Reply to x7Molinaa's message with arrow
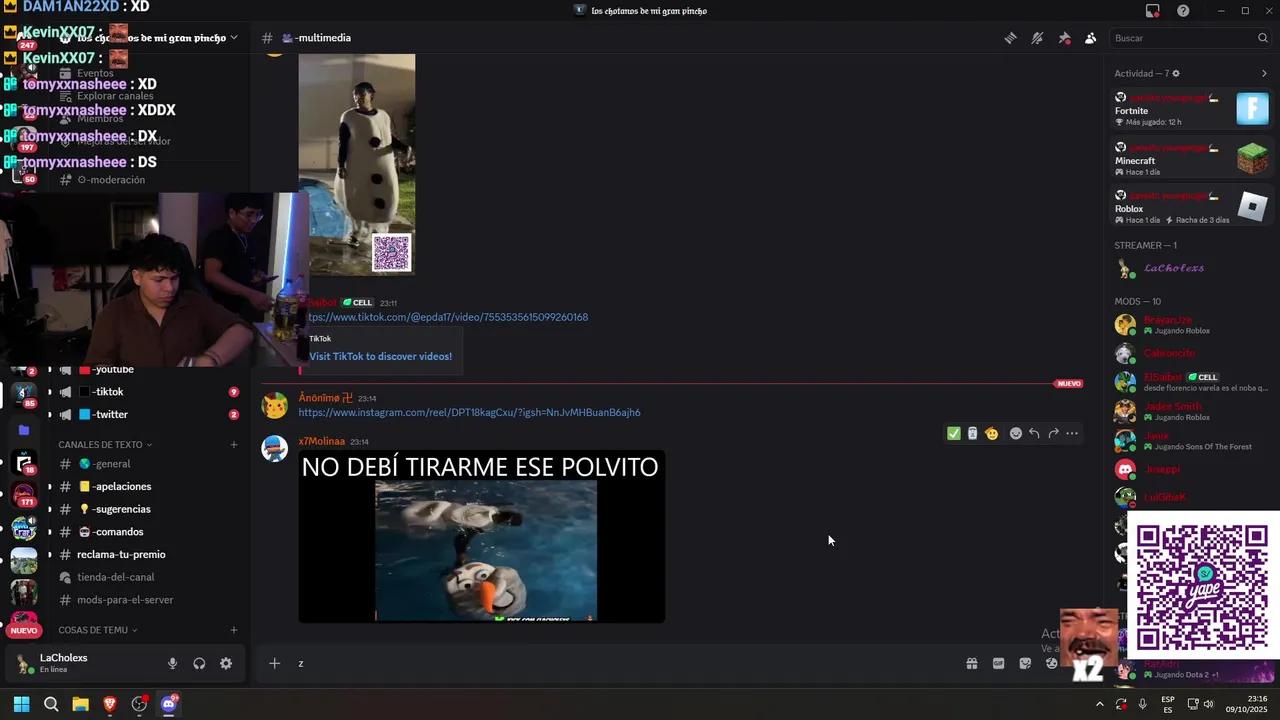 pyautogui.click(x=1034, y=433)
